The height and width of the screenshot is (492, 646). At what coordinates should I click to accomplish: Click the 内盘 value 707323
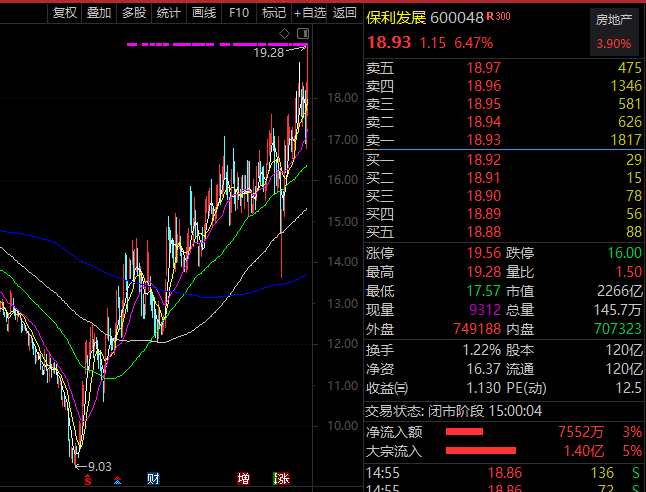click(x=618, y=329)
